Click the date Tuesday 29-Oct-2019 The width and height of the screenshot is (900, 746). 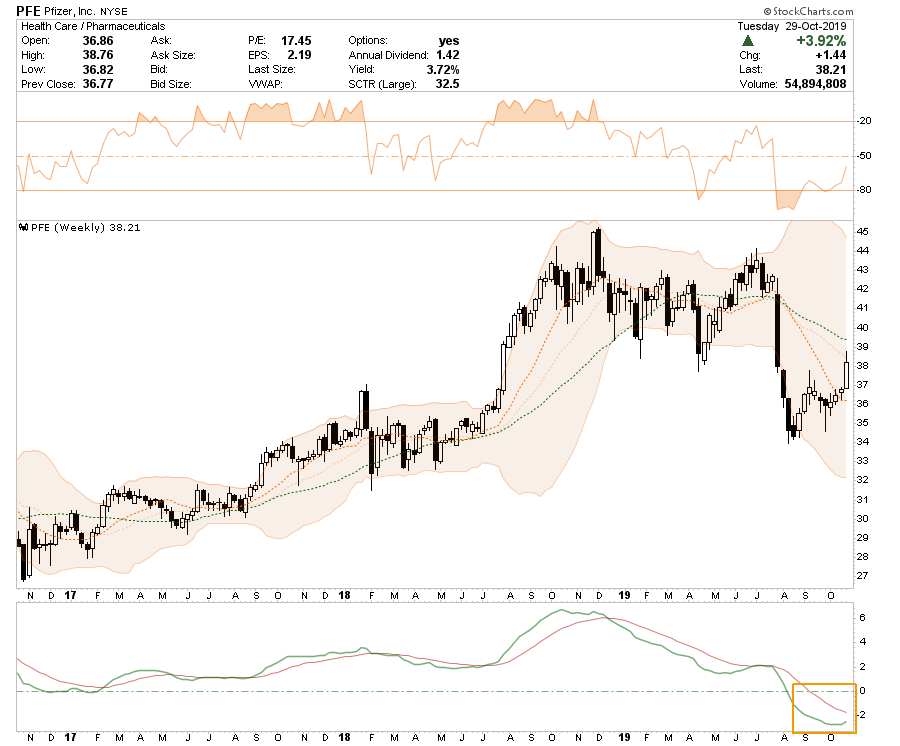792,26
